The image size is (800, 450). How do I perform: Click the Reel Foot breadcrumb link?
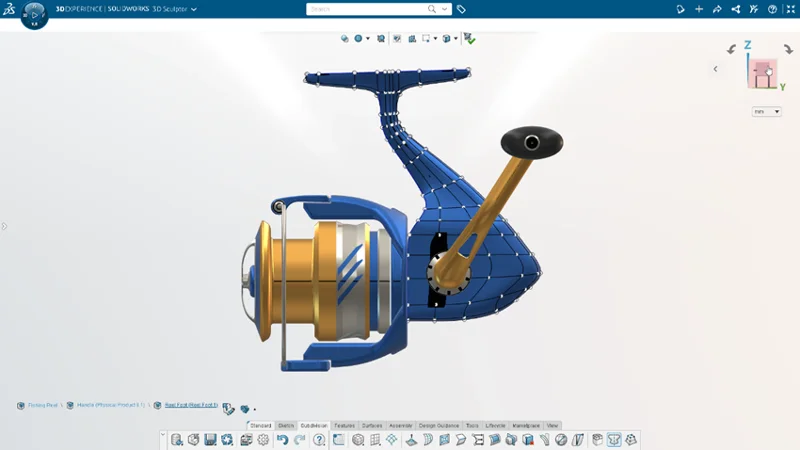click(190, 405)
